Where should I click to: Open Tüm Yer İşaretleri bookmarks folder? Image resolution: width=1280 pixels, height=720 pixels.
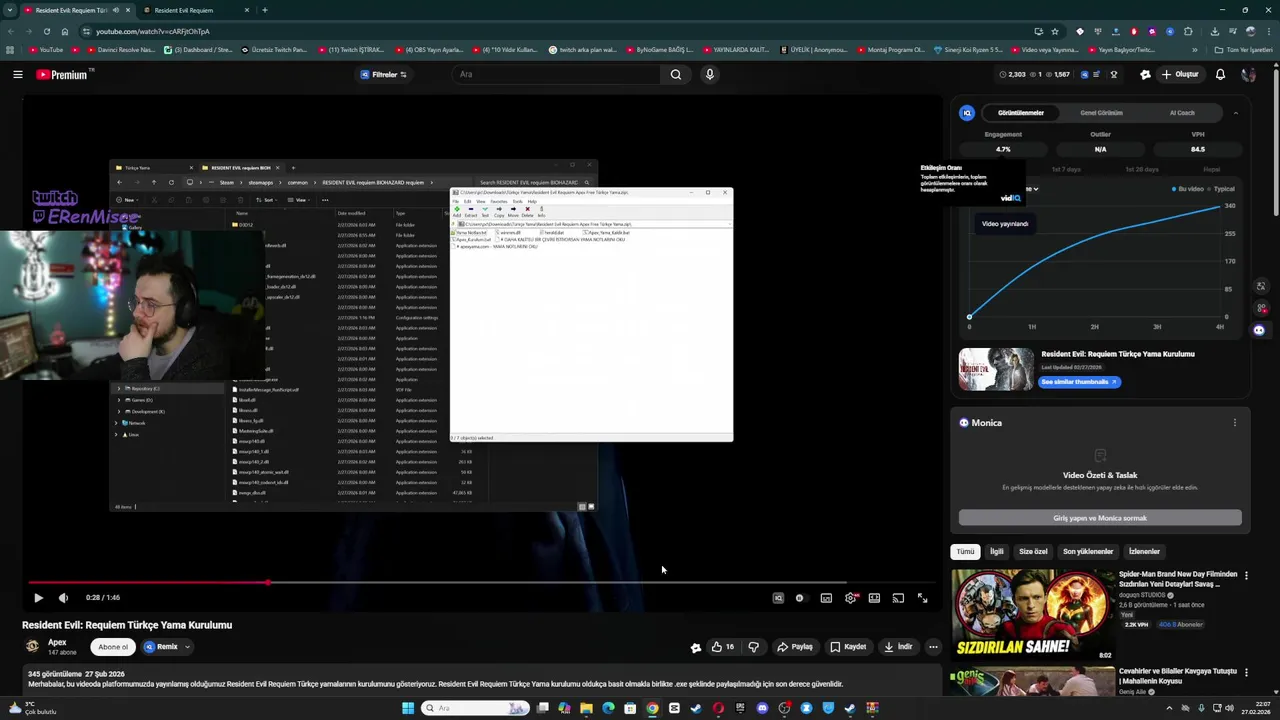pyautogui.click(x=1243, y=50)
